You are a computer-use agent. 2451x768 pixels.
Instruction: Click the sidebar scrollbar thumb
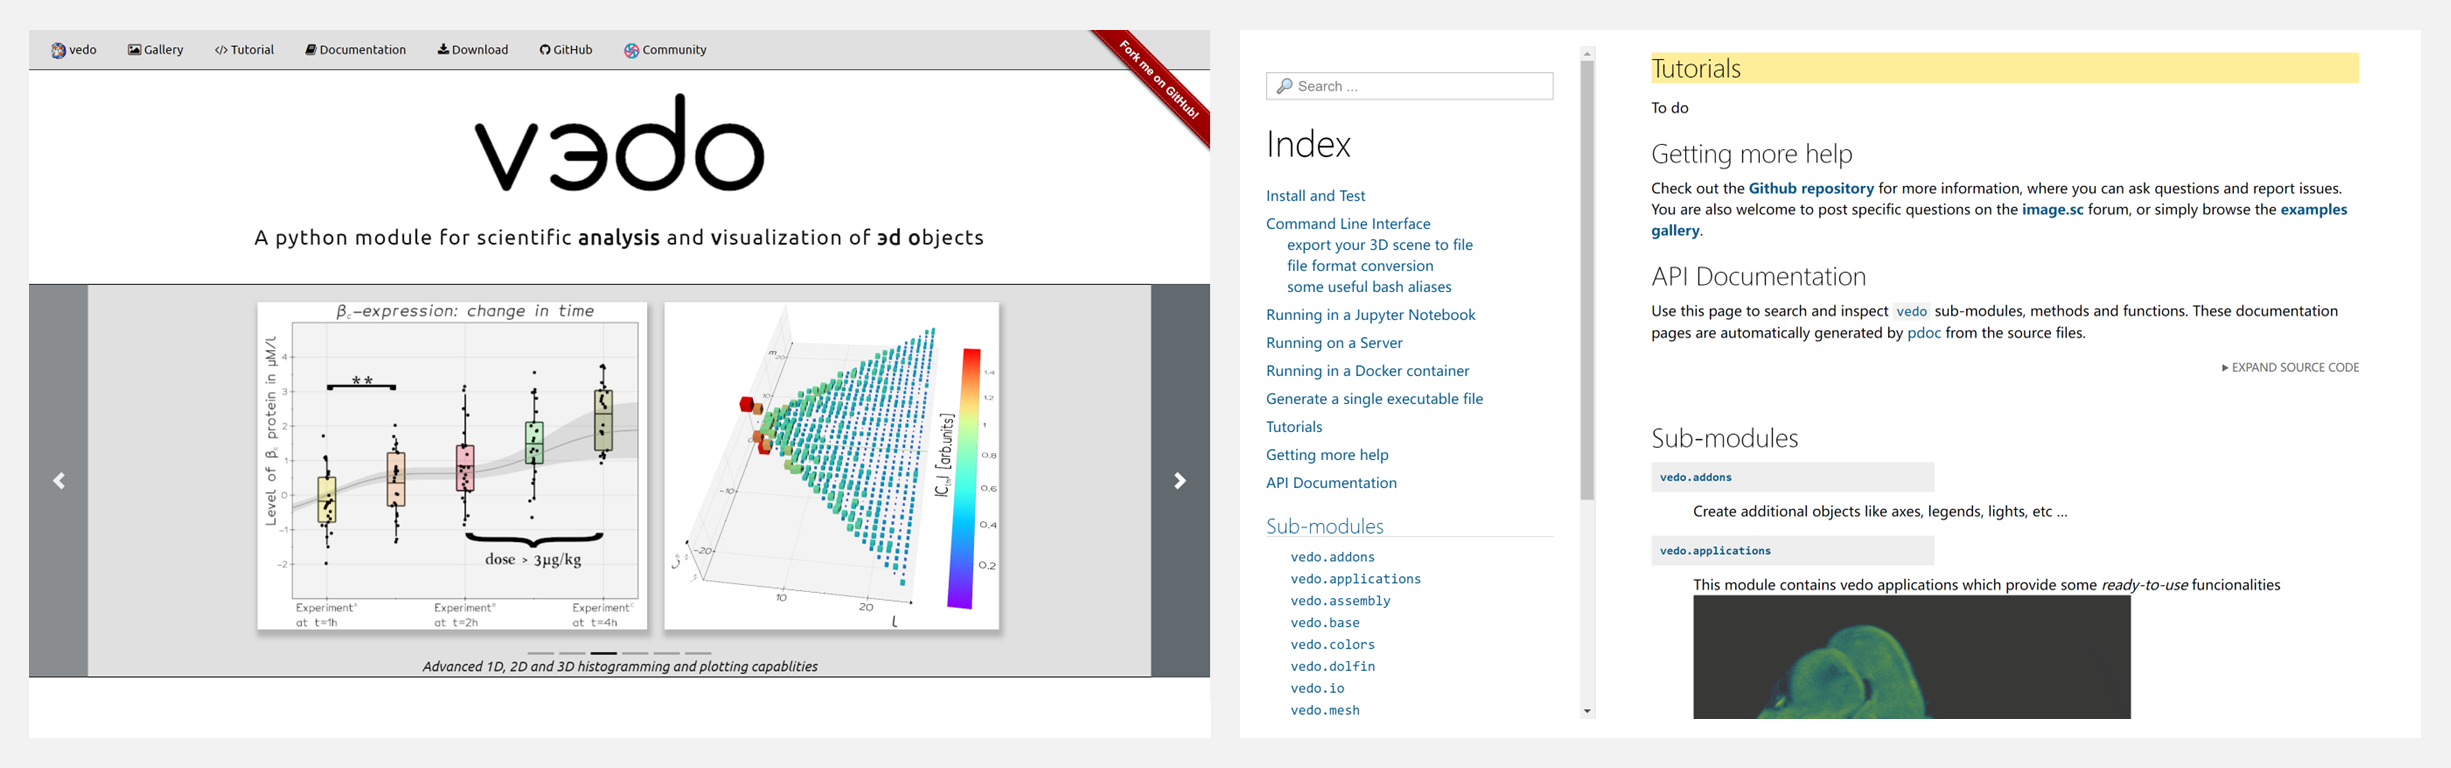1587,280
